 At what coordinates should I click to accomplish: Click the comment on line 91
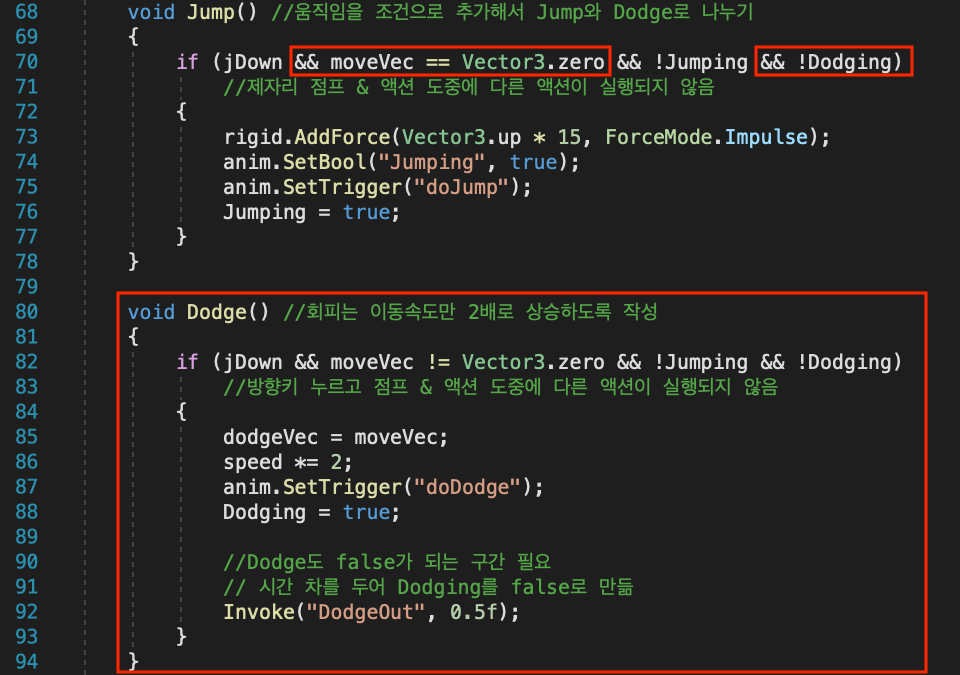tap(428, 587)
